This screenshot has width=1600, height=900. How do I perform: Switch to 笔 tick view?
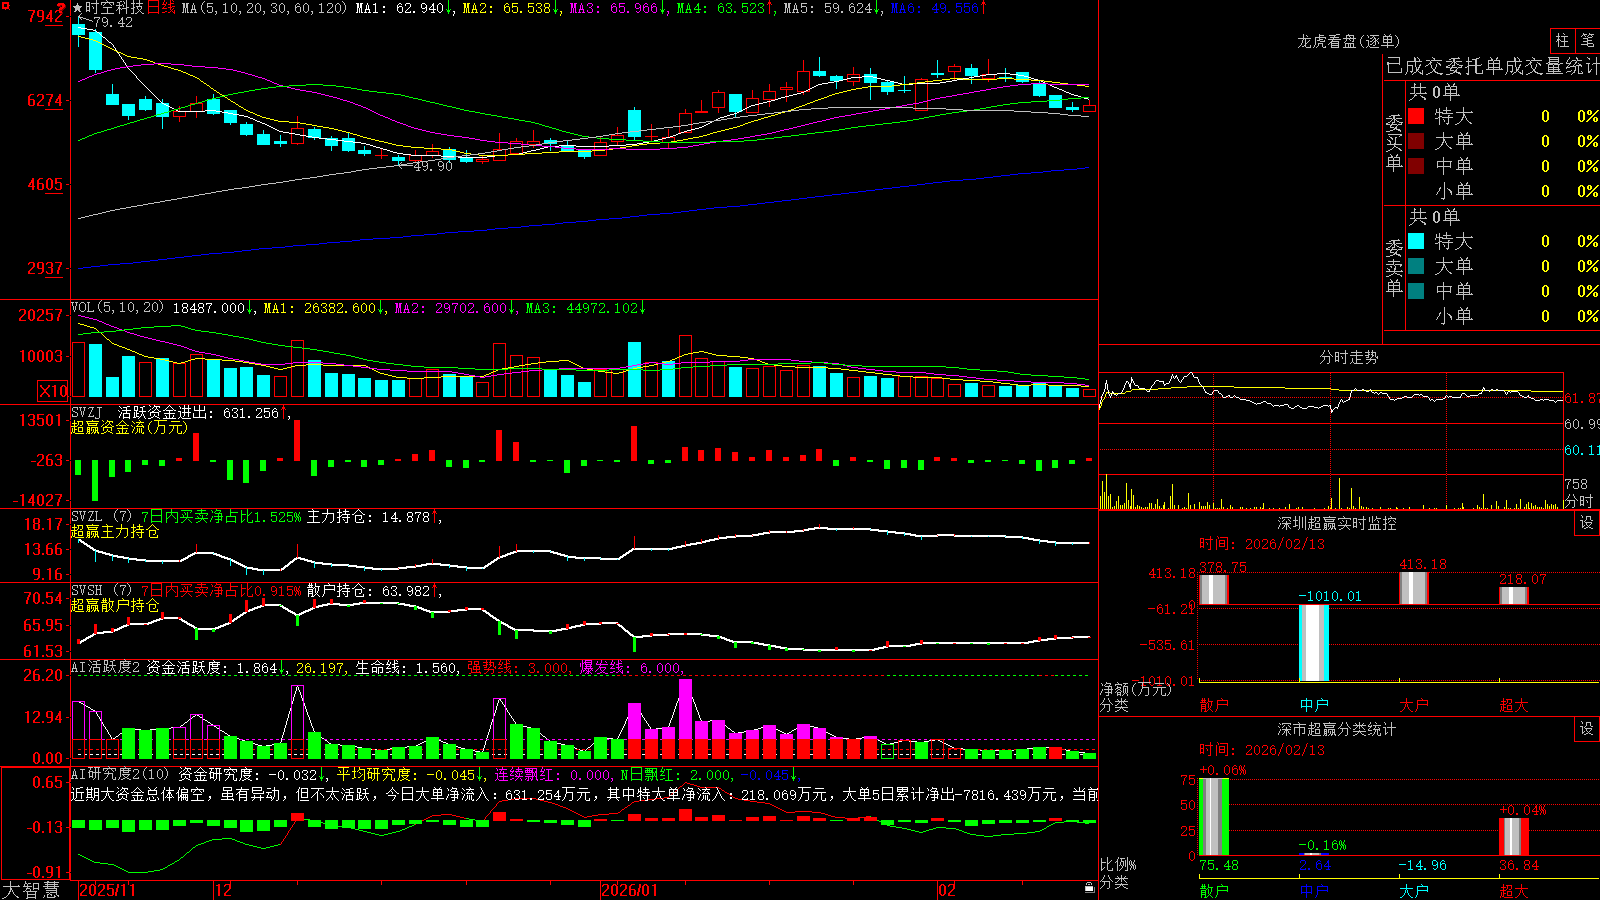(x=1588, y=40)
